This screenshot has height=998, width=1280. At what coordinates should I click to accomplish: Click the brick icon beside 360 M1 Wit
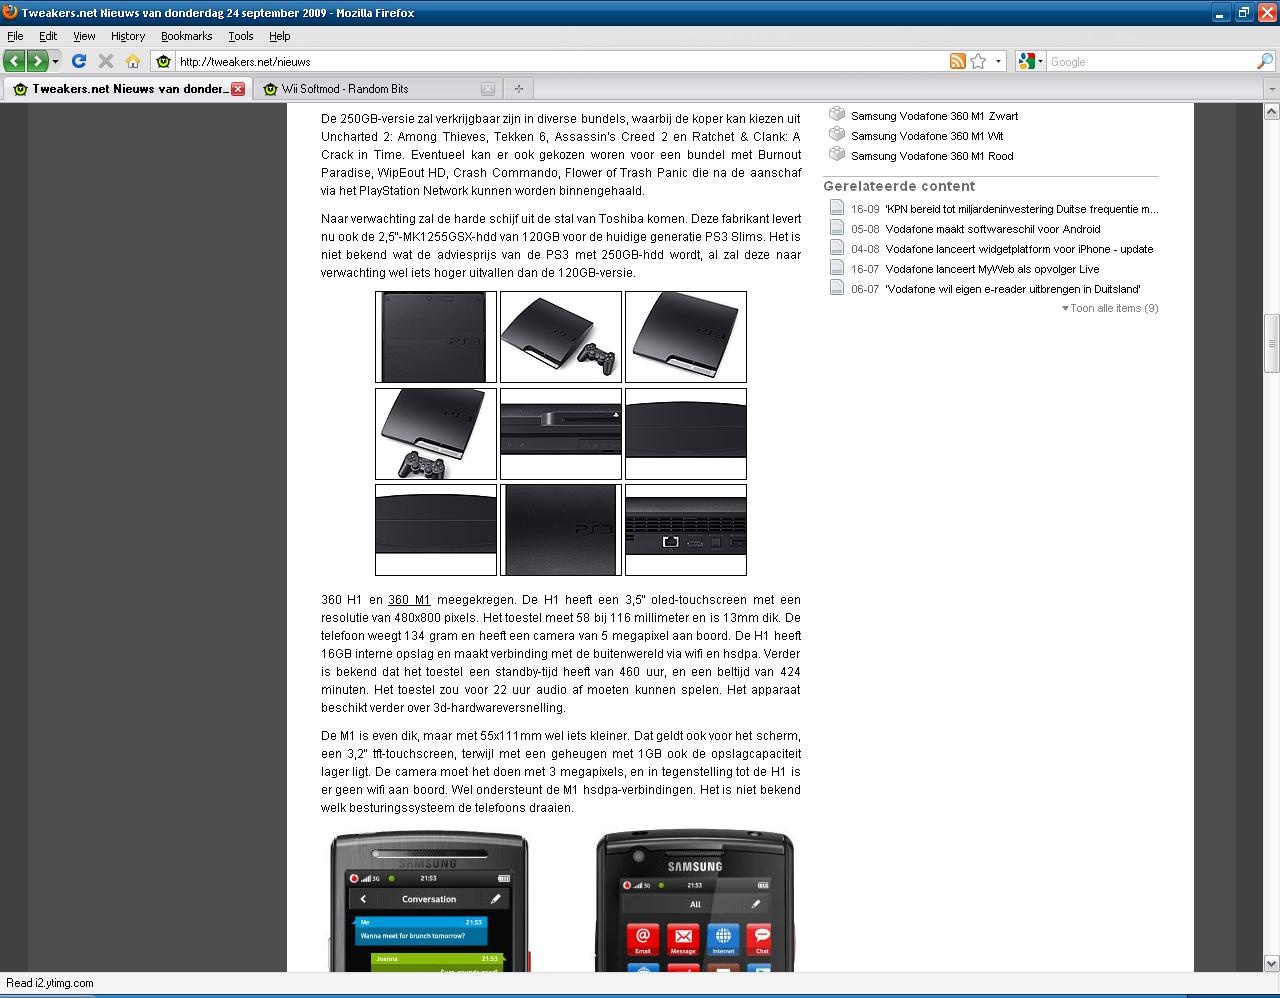click(837, 134)
